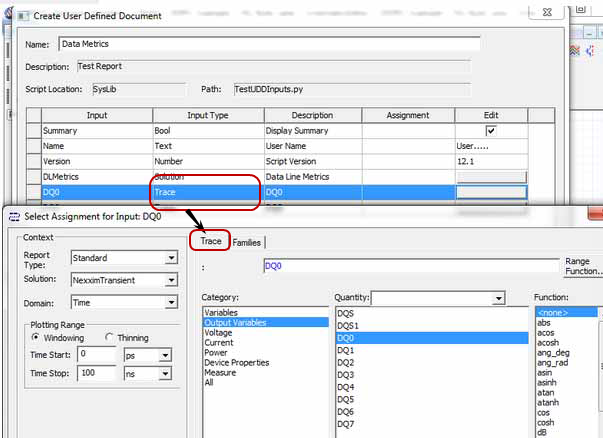Select atan in the Function list
Viewport: 603px width, 438px height.
[x=546, y=393]
